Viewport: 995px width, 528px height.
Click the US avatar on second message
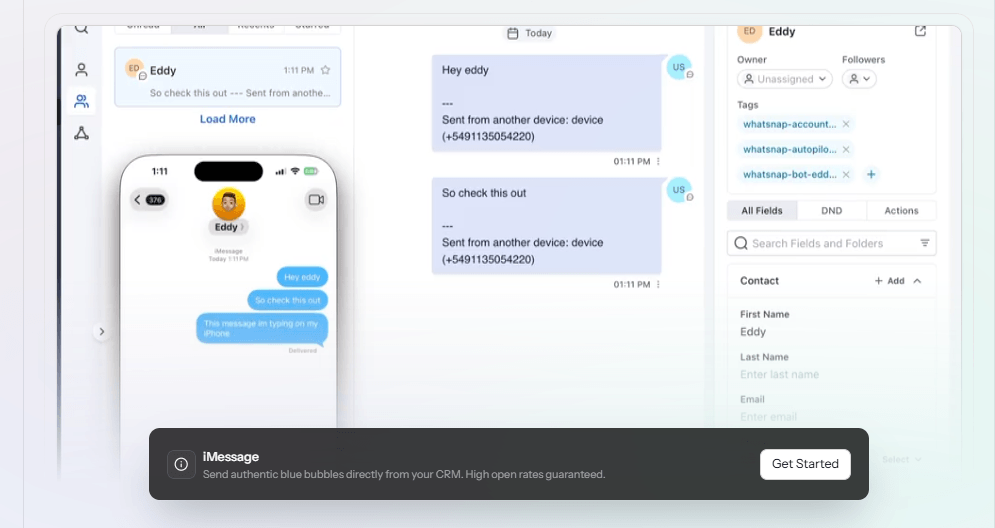[x=678, y=190]
